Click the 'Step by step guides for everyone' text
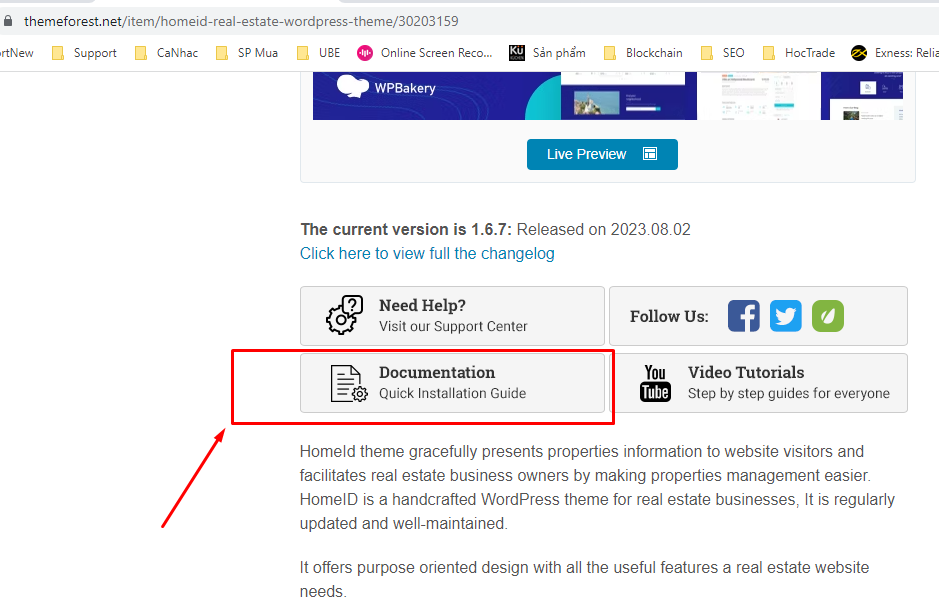 tap(789, 393)
